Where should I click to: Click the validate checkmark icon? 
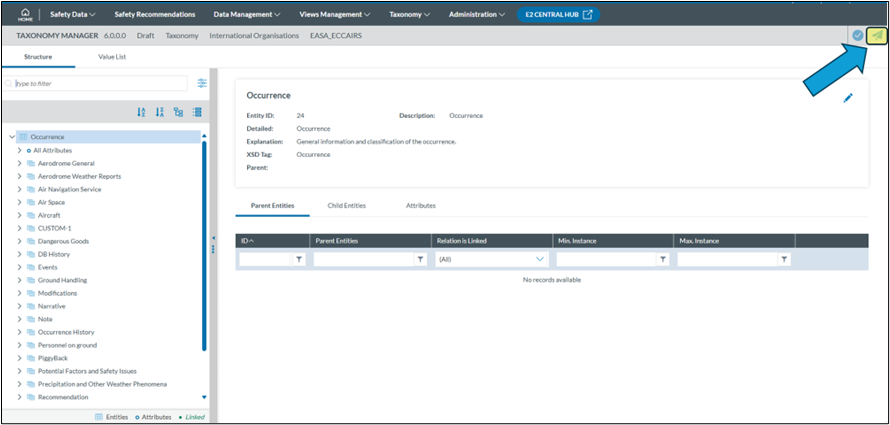858,35
